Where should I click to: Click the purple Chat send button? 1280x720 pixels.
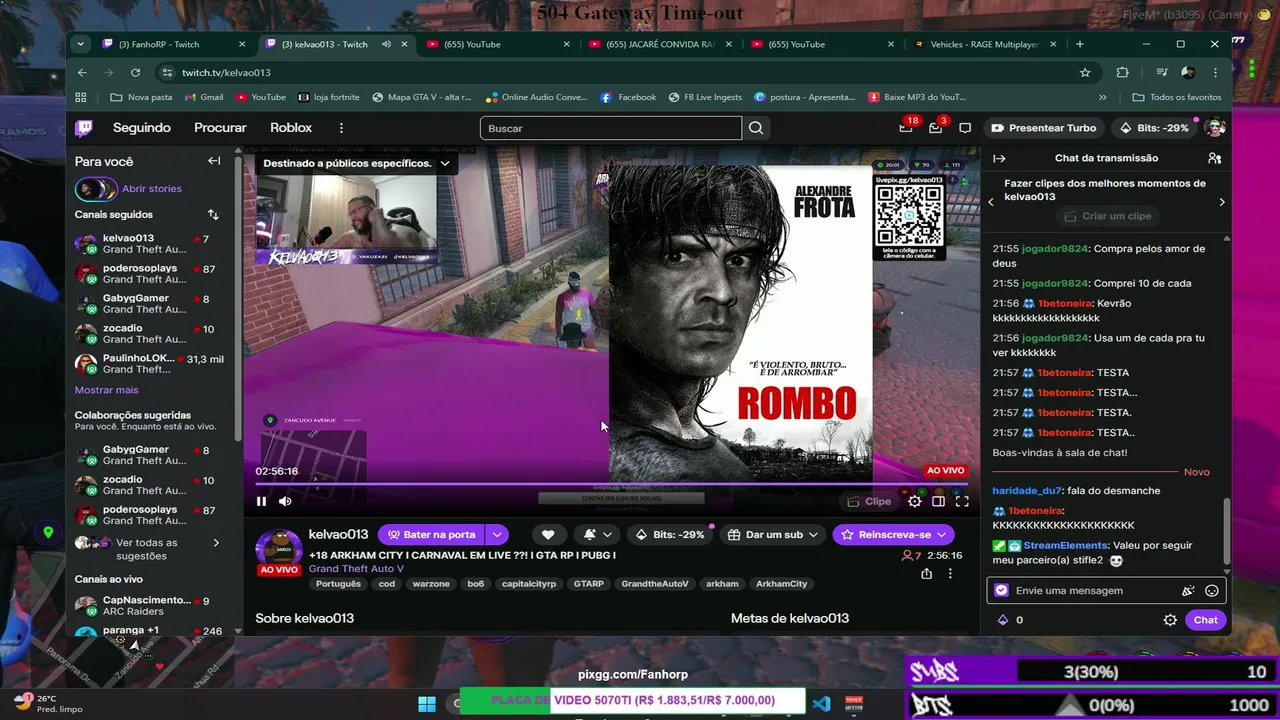1206,620
